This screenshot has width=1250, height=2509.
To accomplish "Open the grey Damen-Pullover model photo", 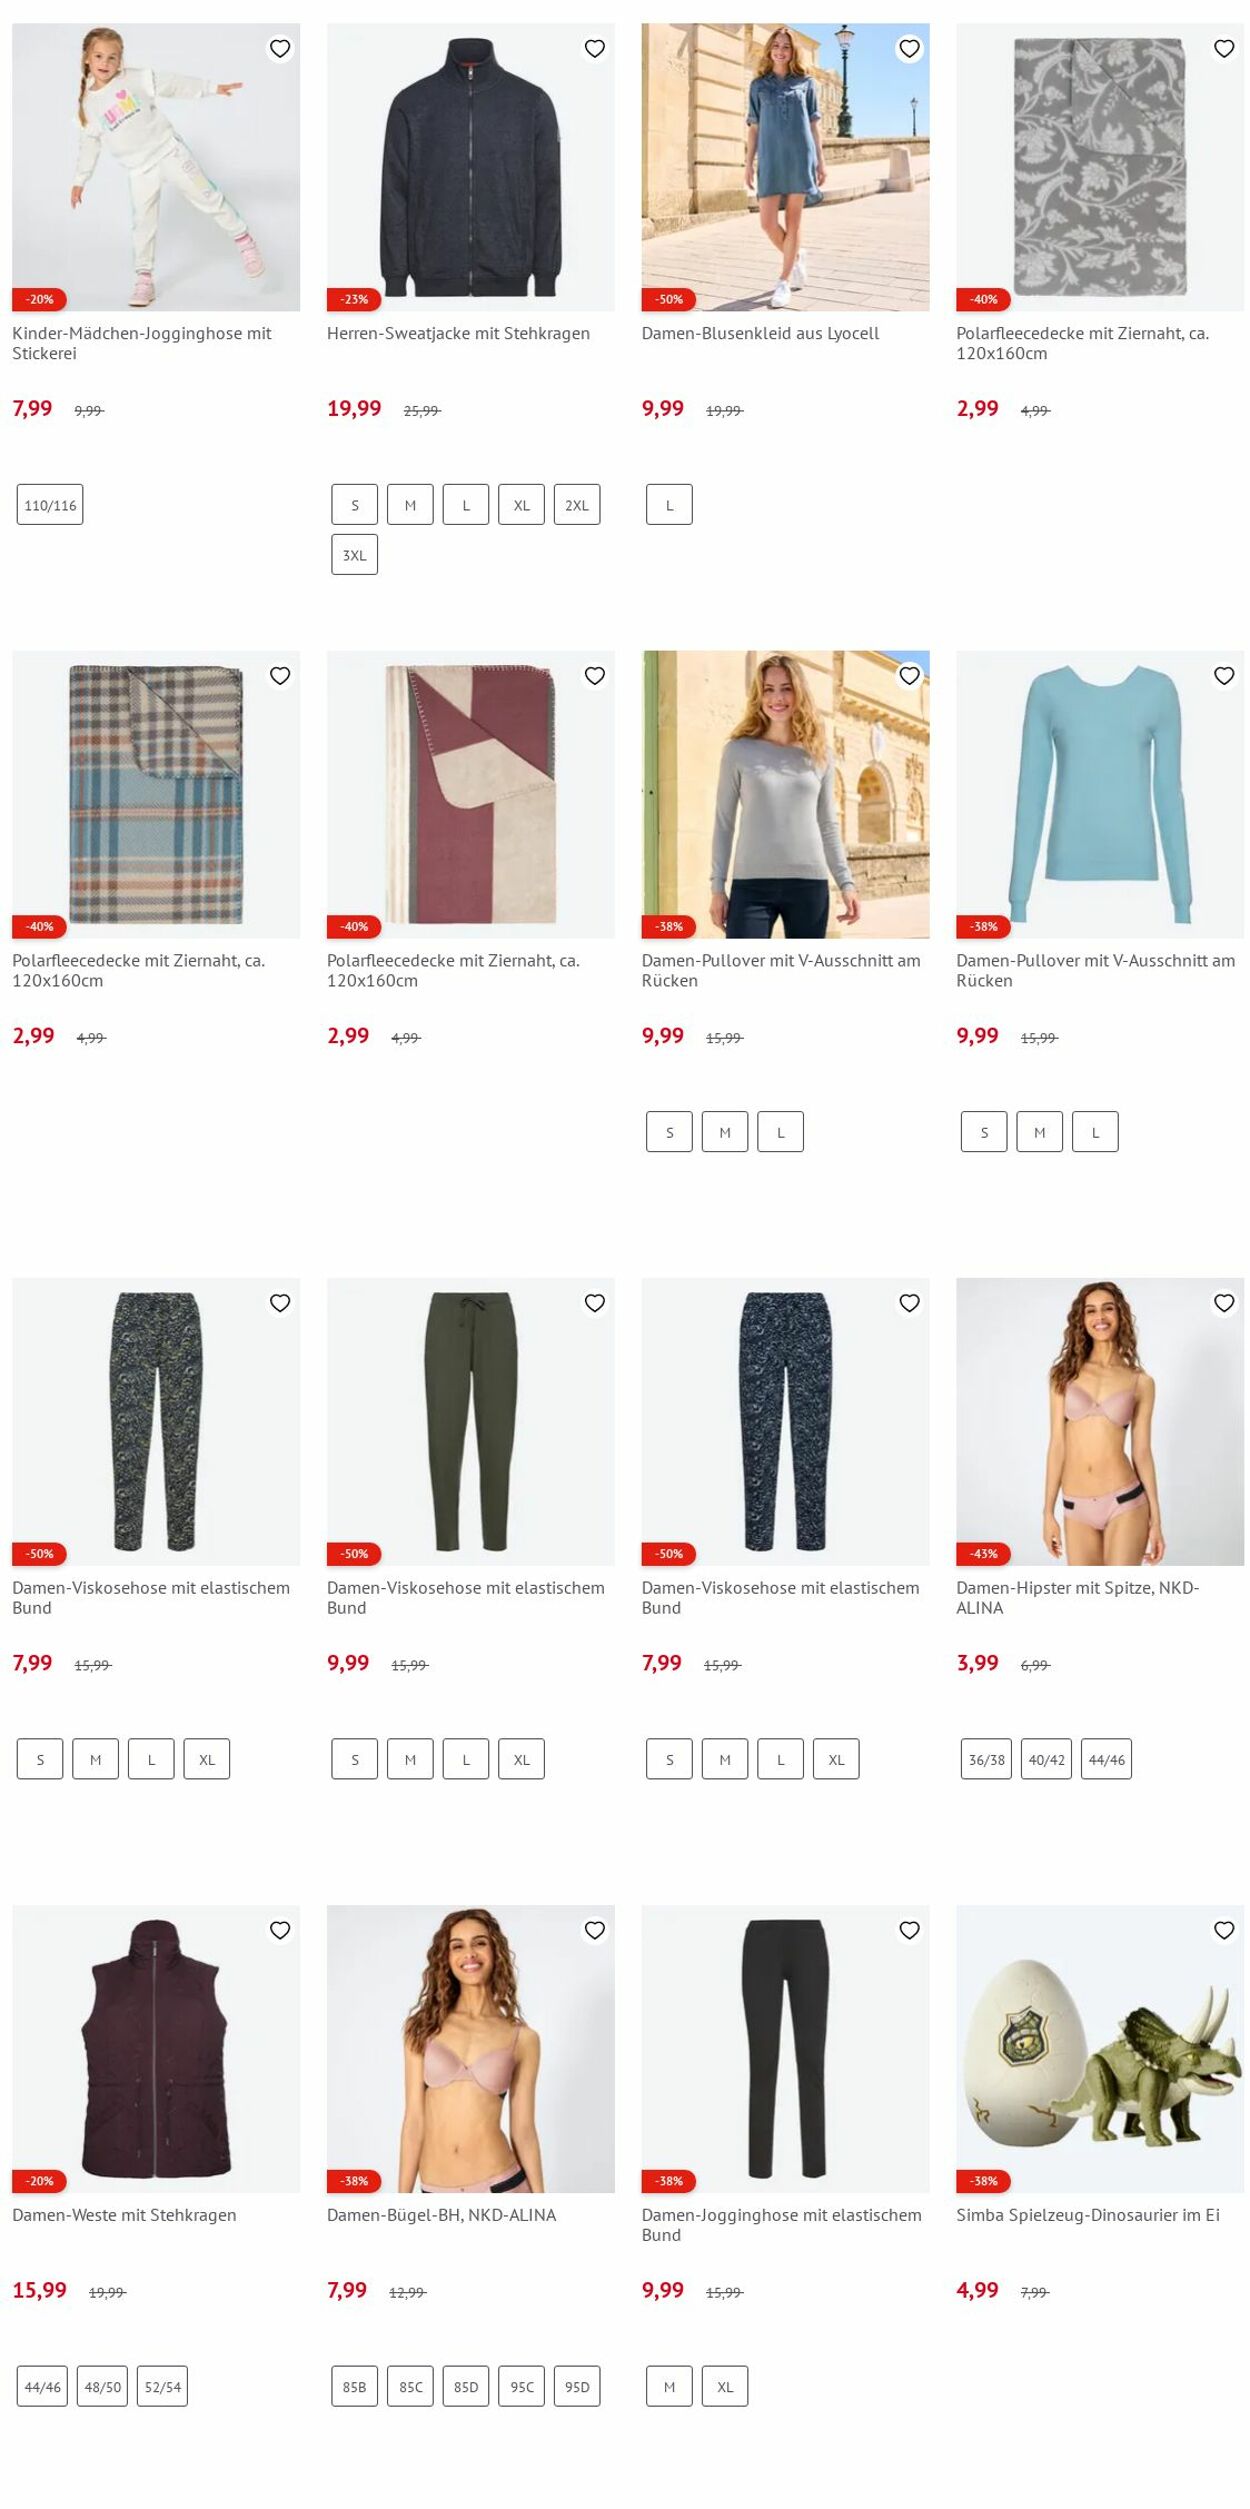I will point(785,795).
